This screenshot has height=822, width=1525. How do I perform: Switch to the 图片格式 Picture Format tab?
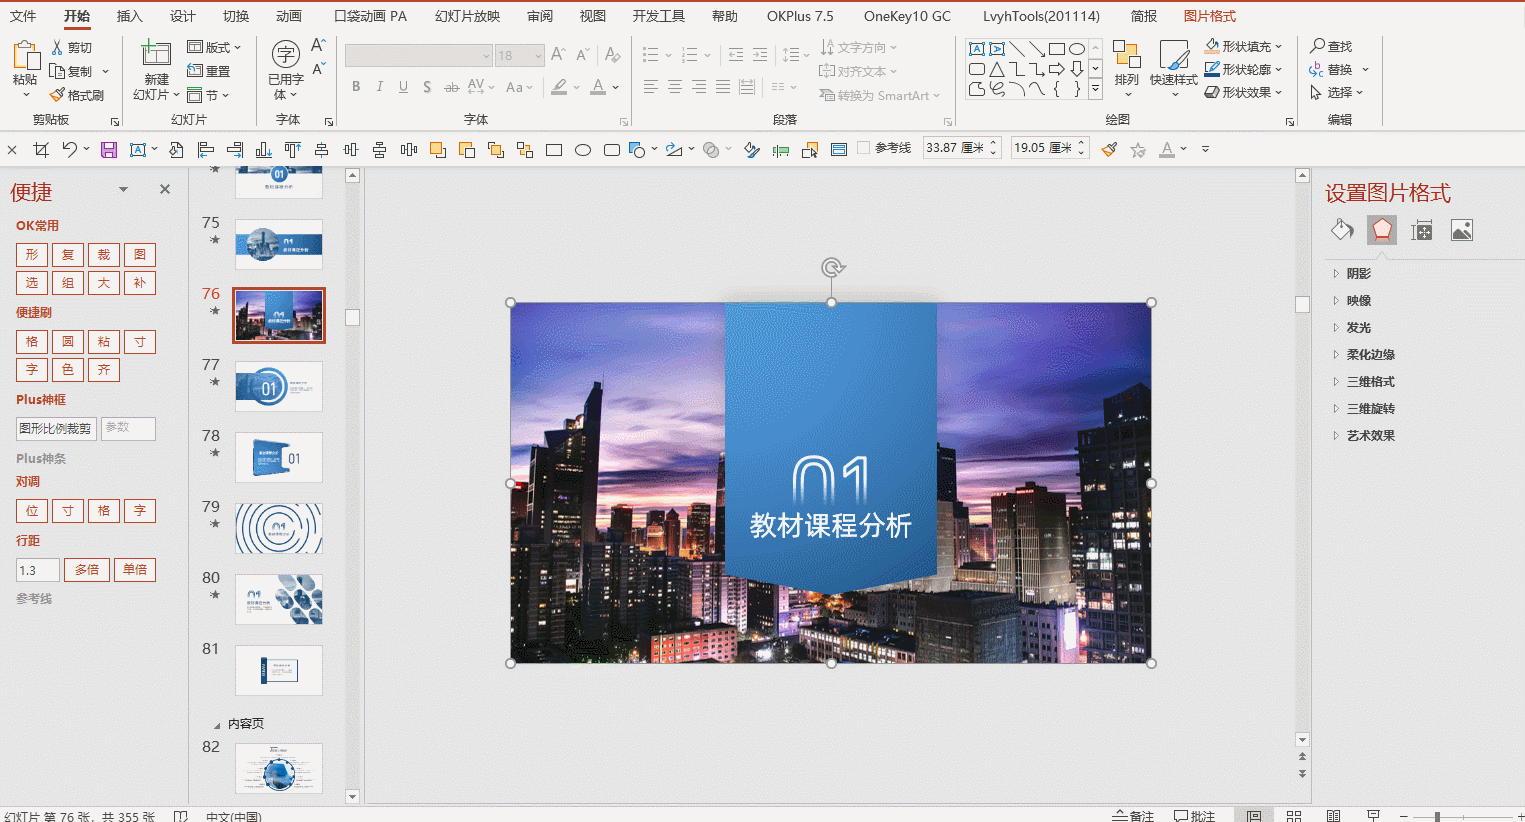click(x=1209, y=16)
